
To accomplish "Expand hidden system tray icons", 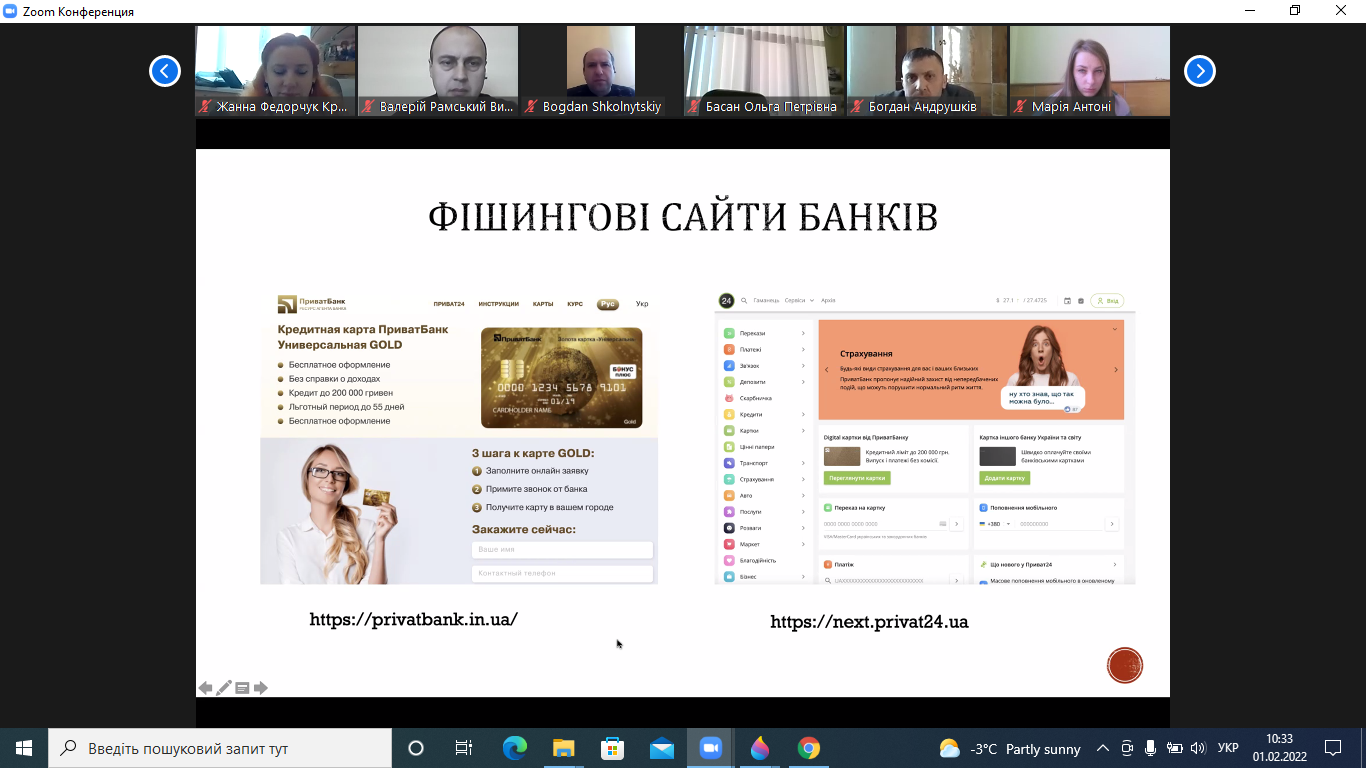I will [x=1103, y=748].
